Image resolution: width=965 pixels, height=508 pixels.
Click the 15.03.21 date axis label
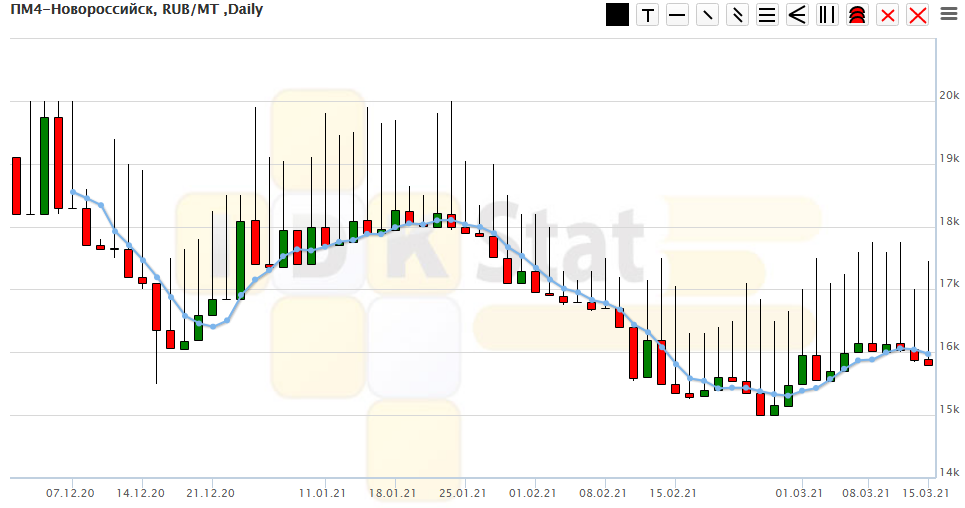(x=923, y=493)
